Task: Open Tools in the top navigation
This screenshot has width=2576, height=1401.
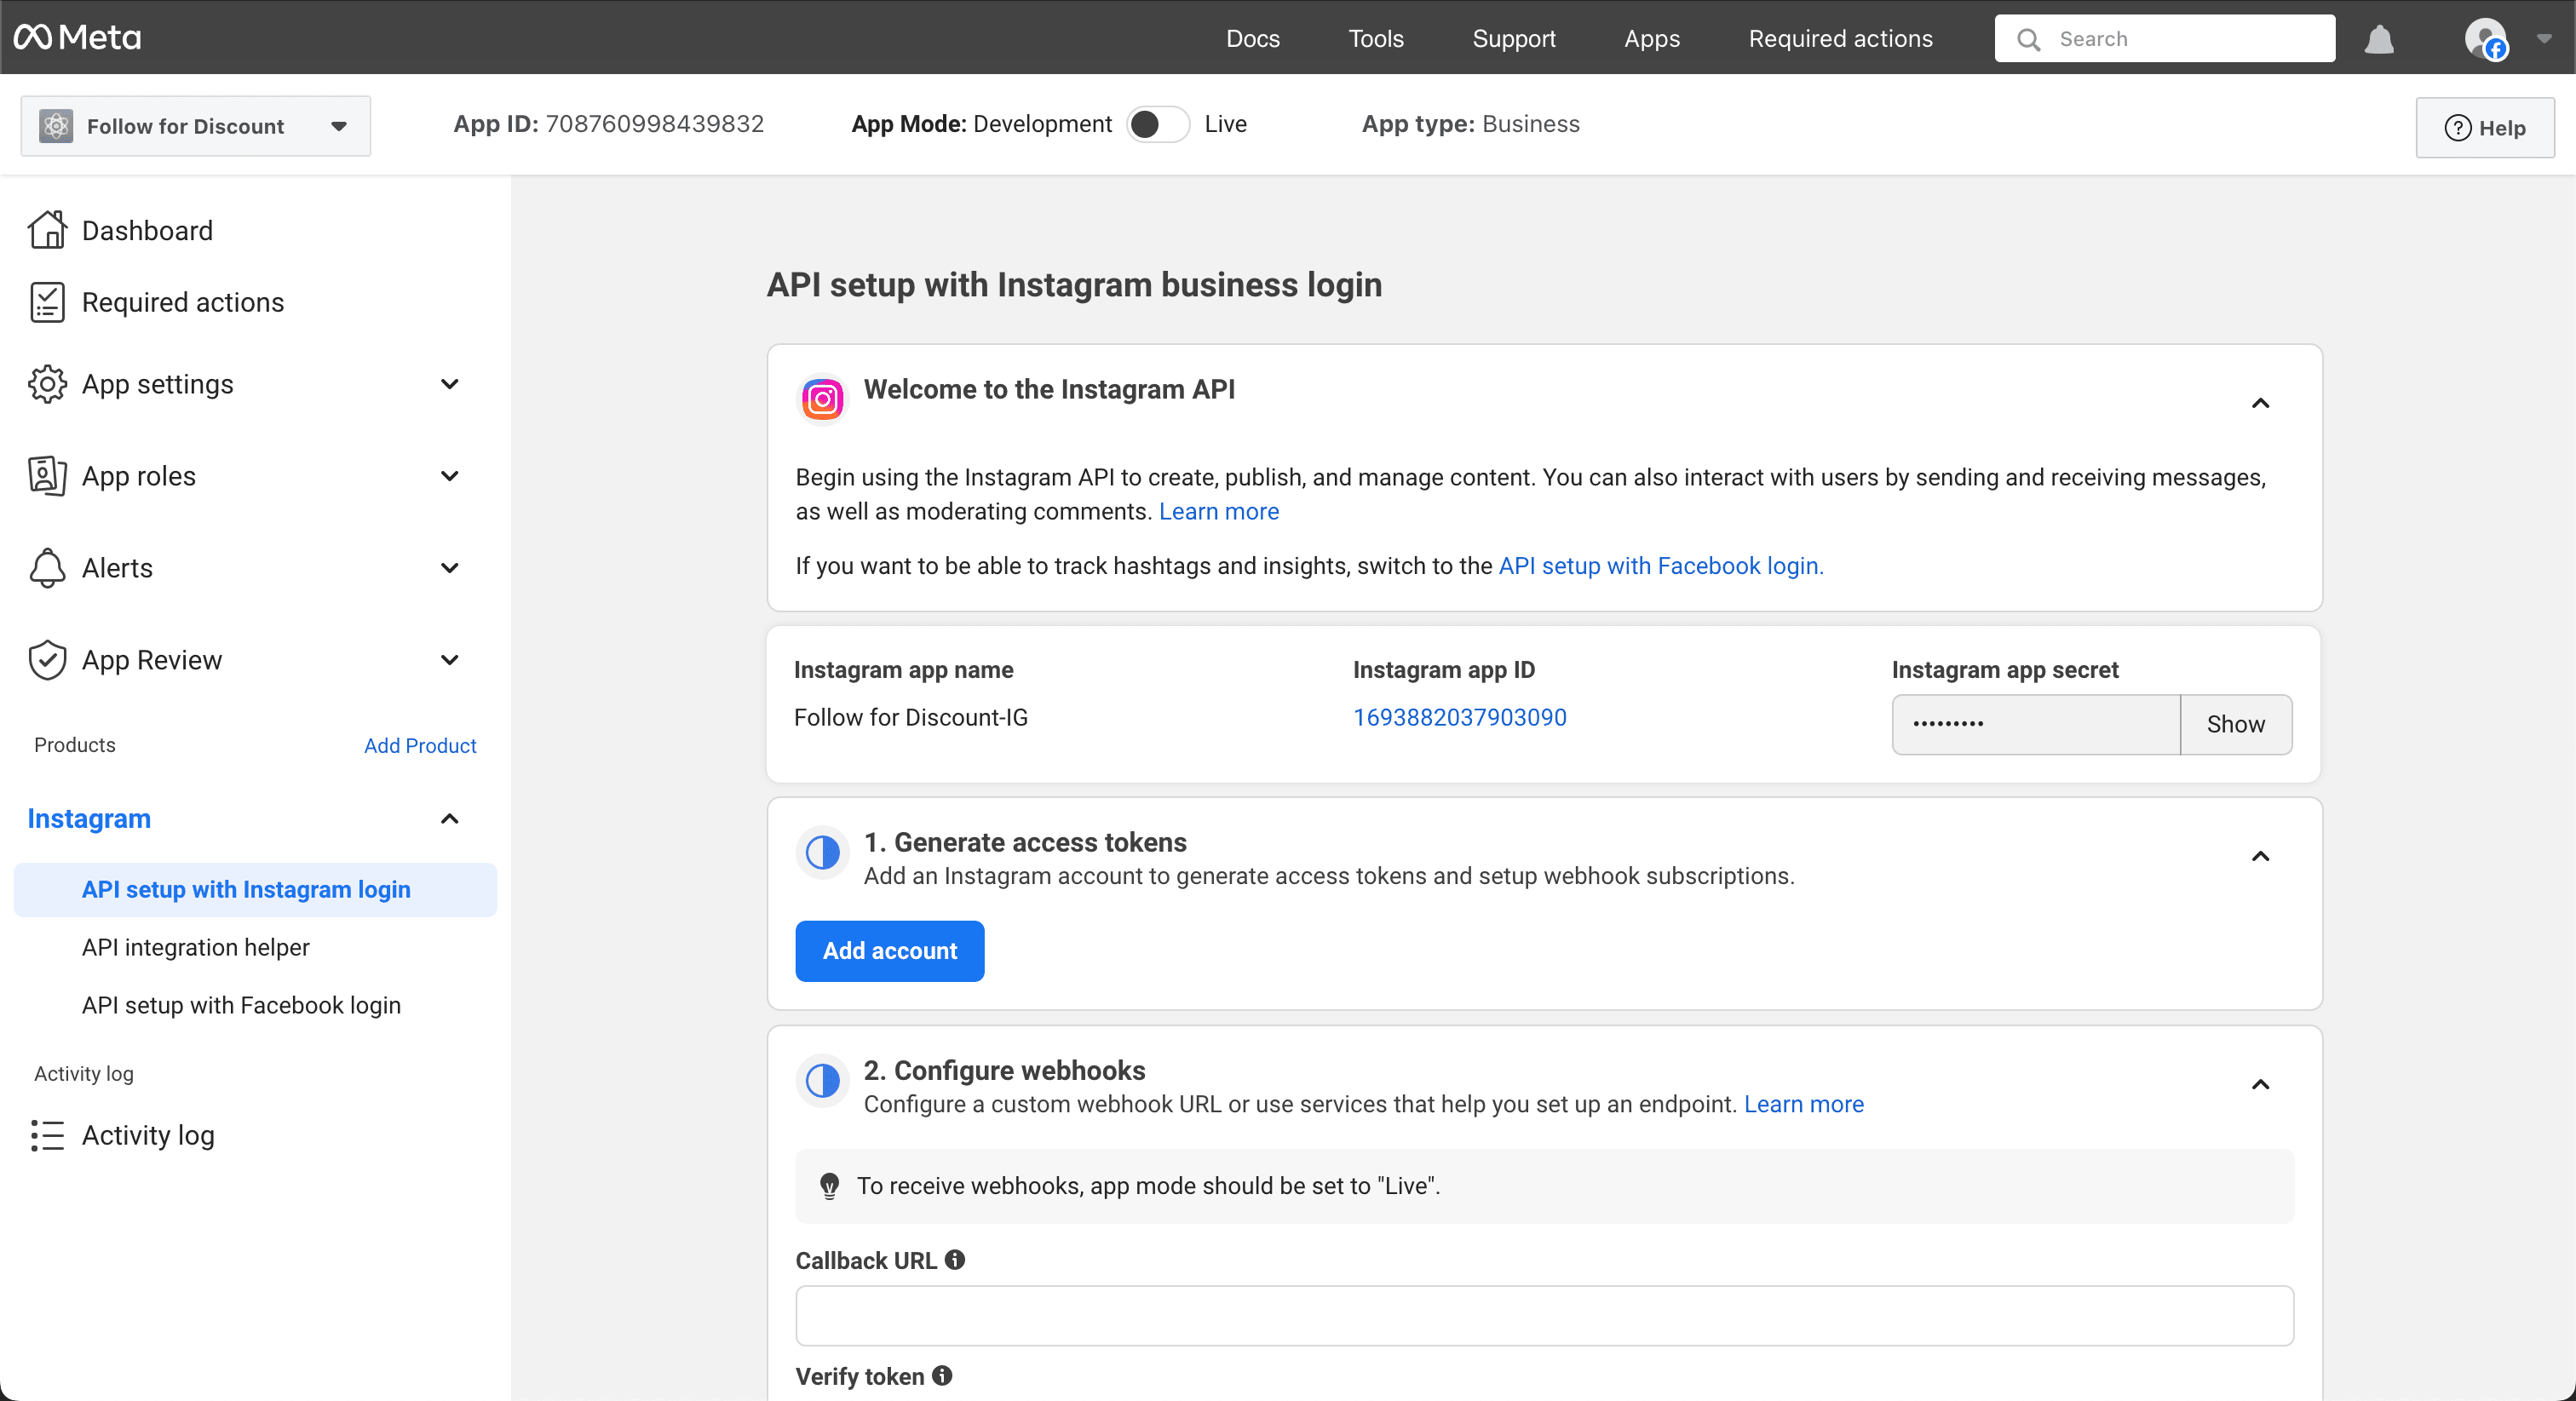Action: [x=1376, y=39]
